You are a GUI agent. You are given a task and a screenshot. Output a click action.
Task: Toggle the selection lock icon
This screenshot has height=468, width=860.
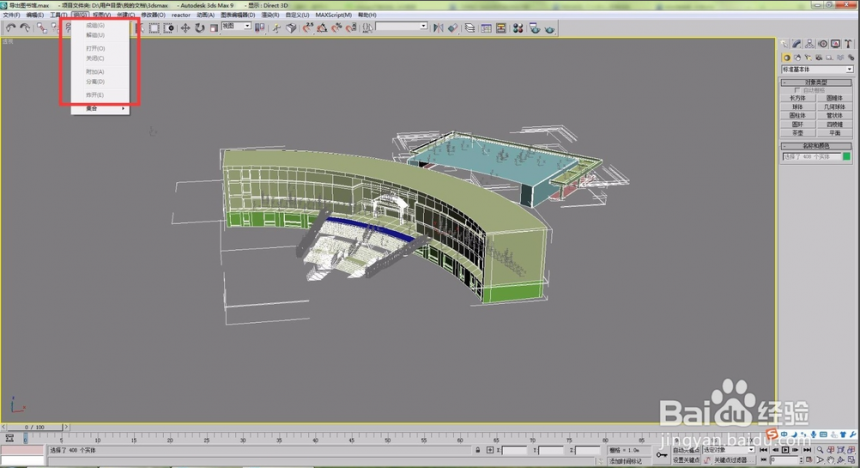tap(478, 450)
